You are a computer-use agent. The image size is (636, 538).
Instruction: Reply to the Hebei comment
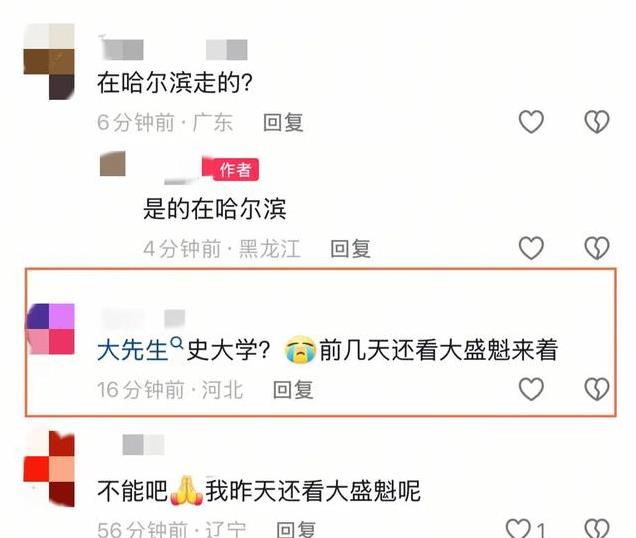point(293,390)
